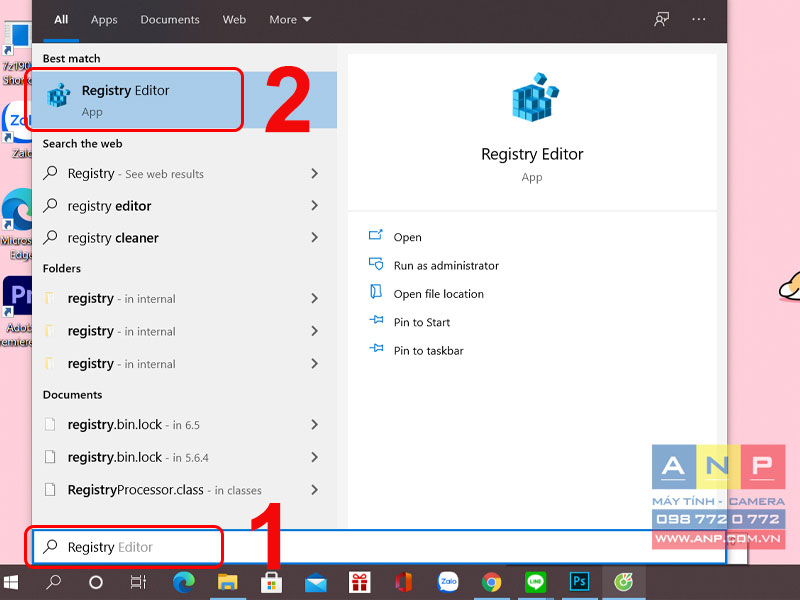Select the registry editor web suggestion
The width and height of the screenshot is (800, 600).
tap(184, 206)
